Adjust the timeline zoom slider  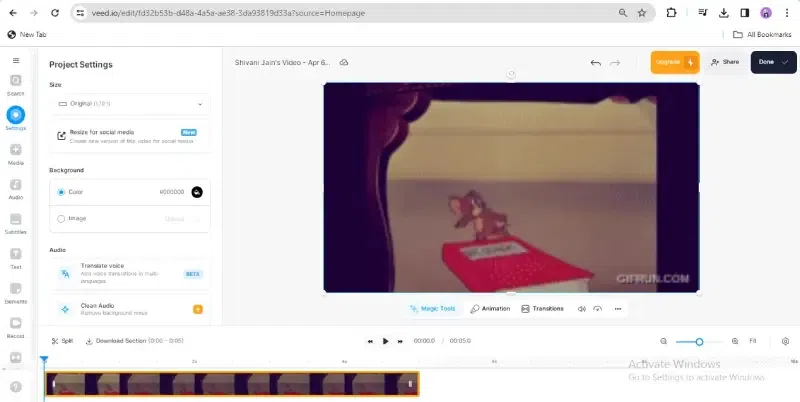(699, 341)
